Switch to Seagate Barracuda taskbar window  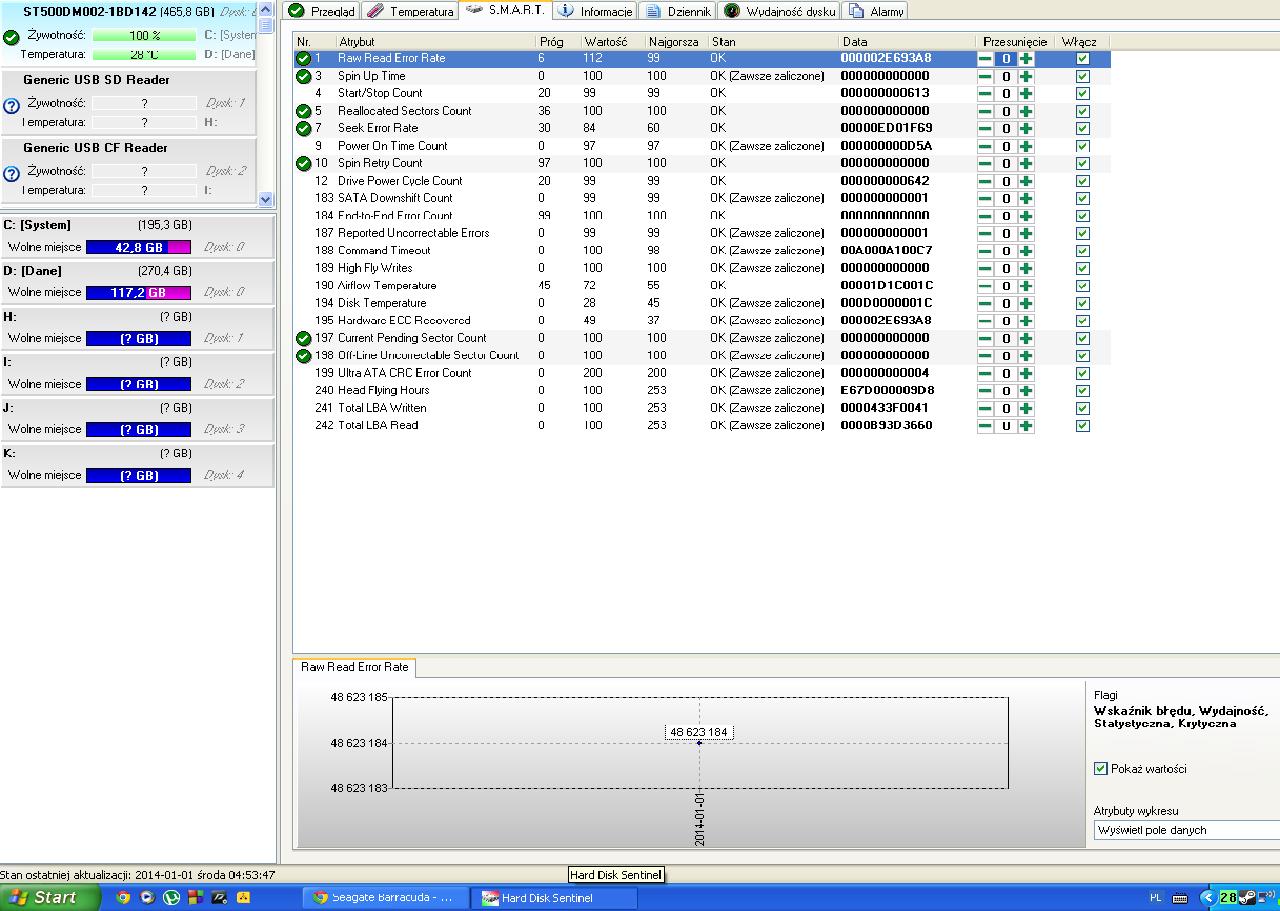[x=385, y=898]
